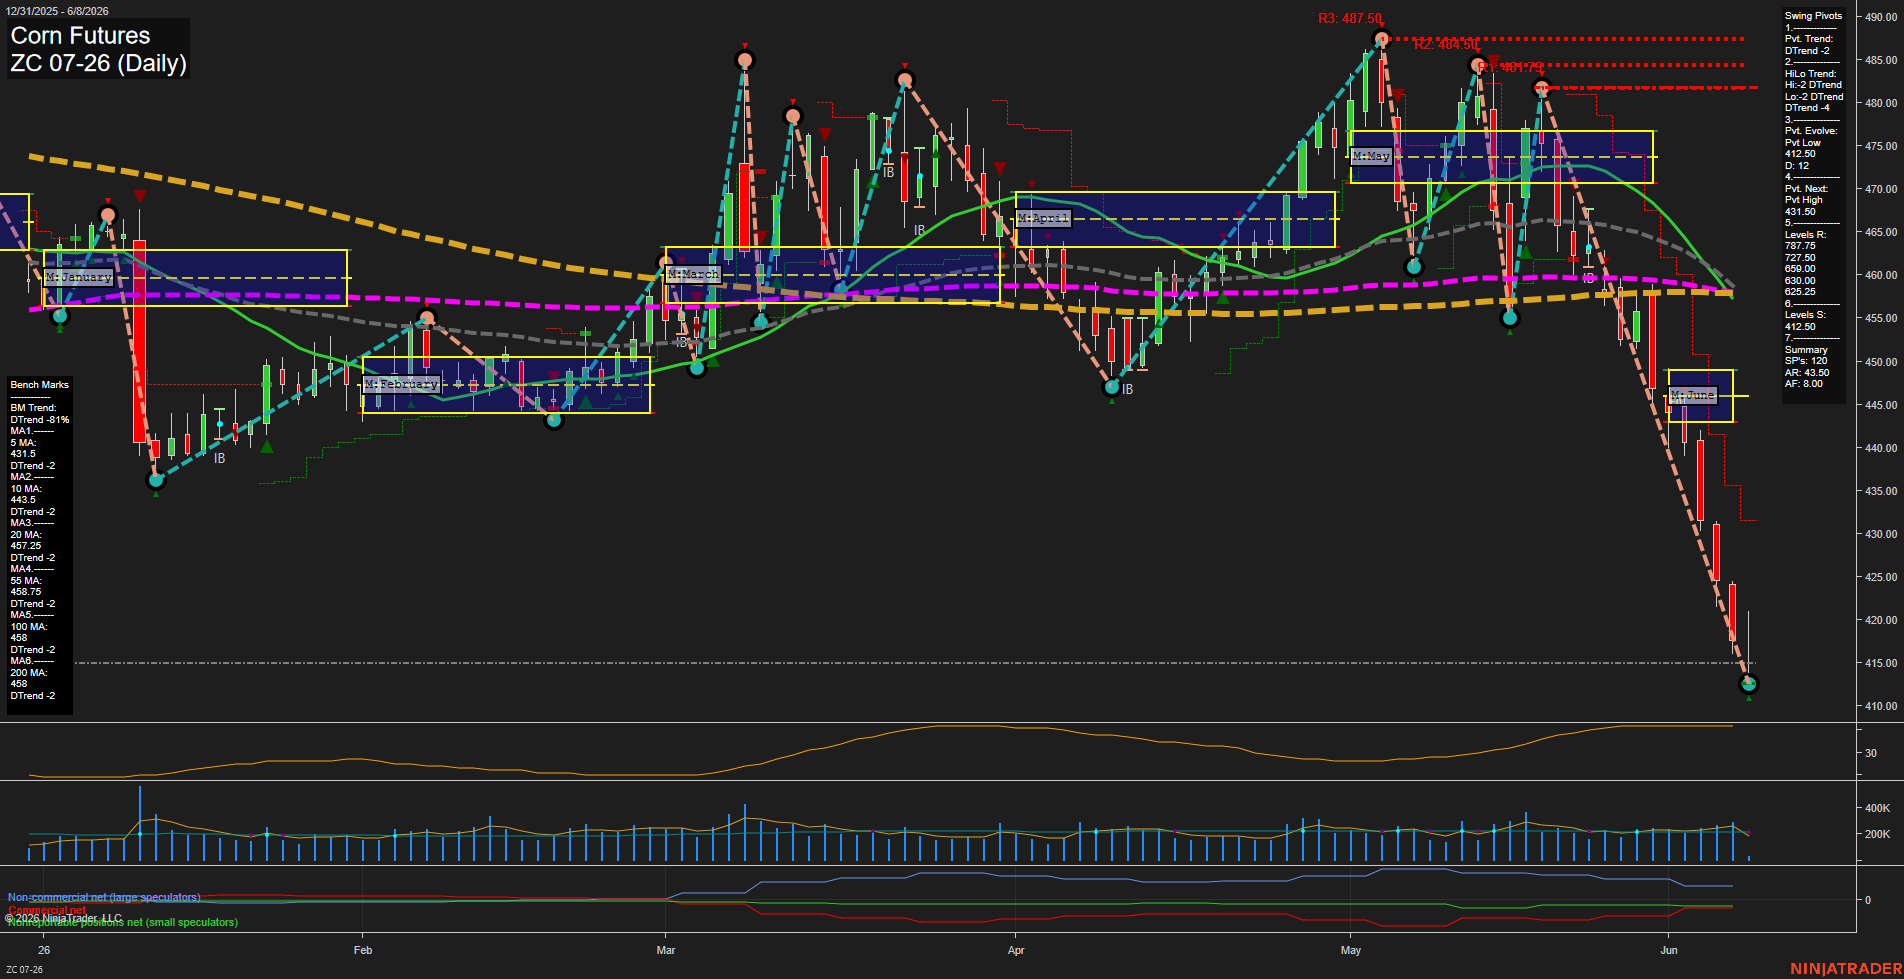Select the Hi:-2 DTrend entry
This screenshot has height=979, width=1904.
1813,85
